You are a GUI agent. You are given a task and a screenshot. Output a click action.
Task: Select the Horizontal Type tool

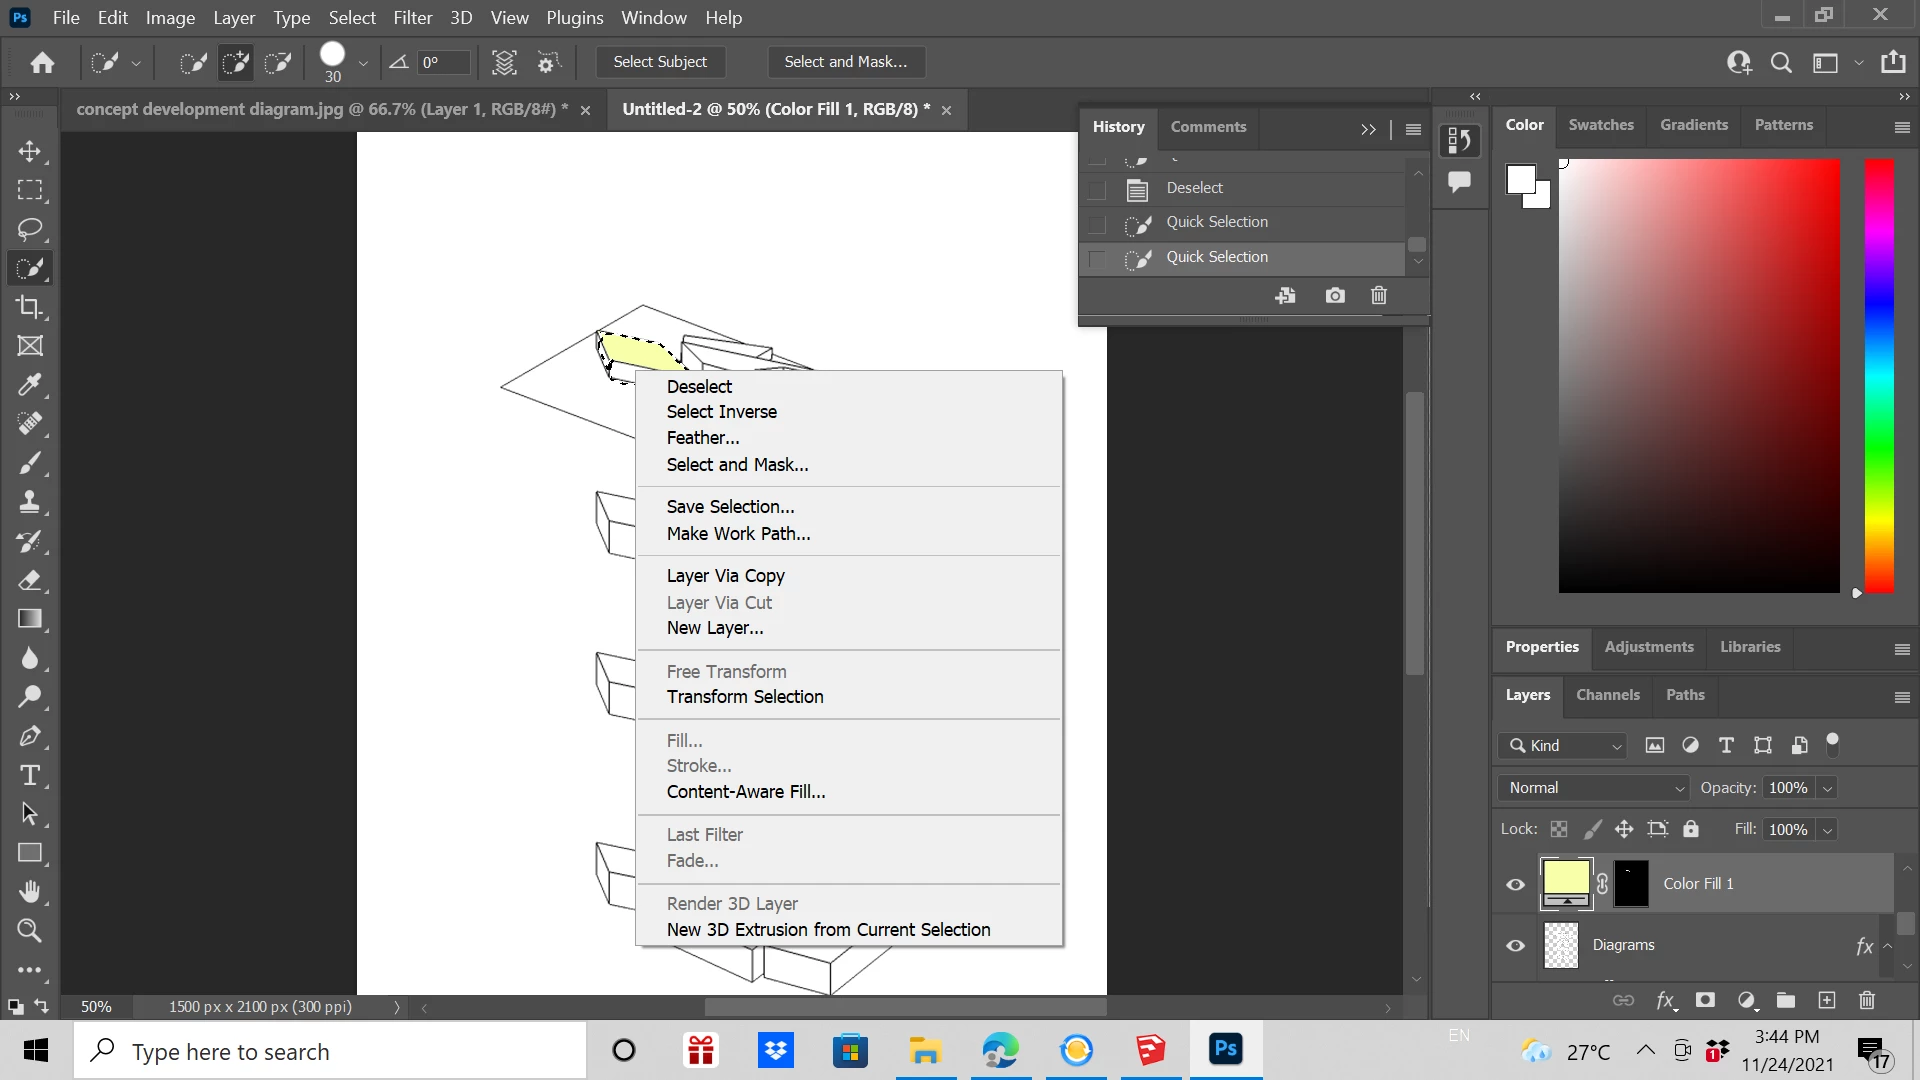click(x=30, y=775)
